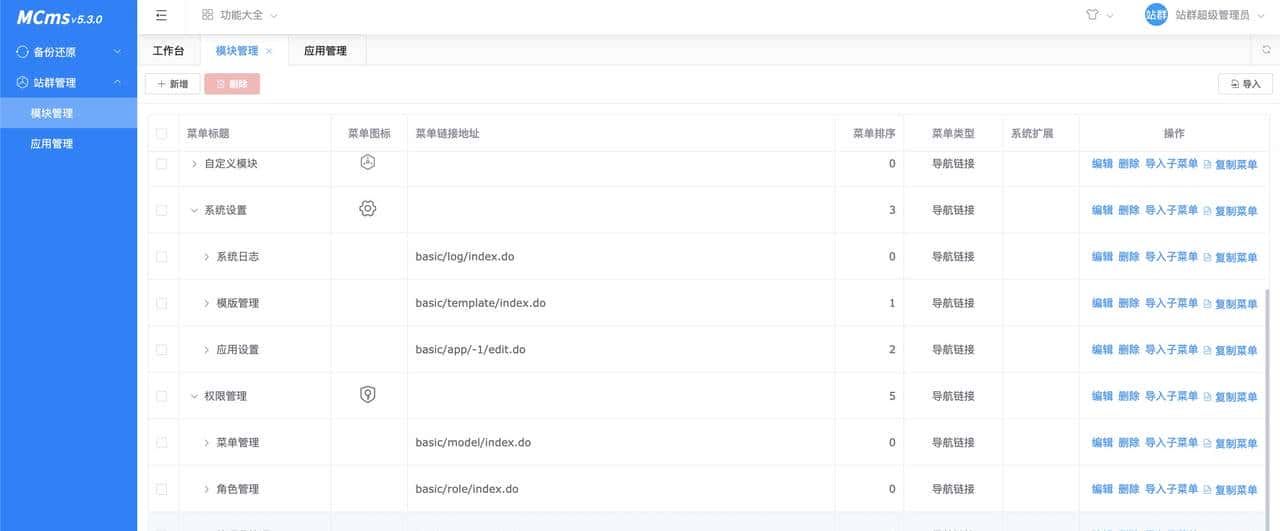This screenshot has width=1280, height=531.
Task: Copy menu in the 系统日志 row
Action: pos(1230,257)
